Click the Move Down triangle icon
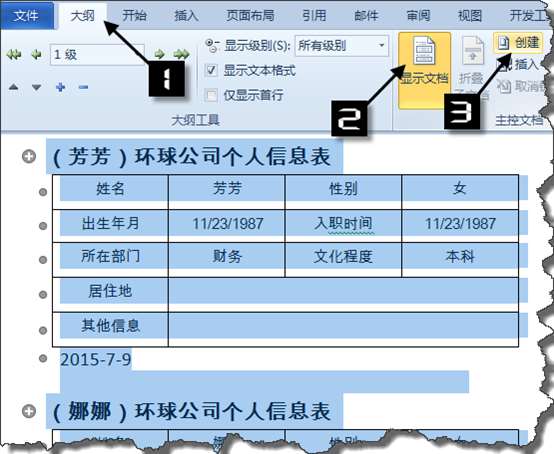Screen dimensions: 554x454 36,87
